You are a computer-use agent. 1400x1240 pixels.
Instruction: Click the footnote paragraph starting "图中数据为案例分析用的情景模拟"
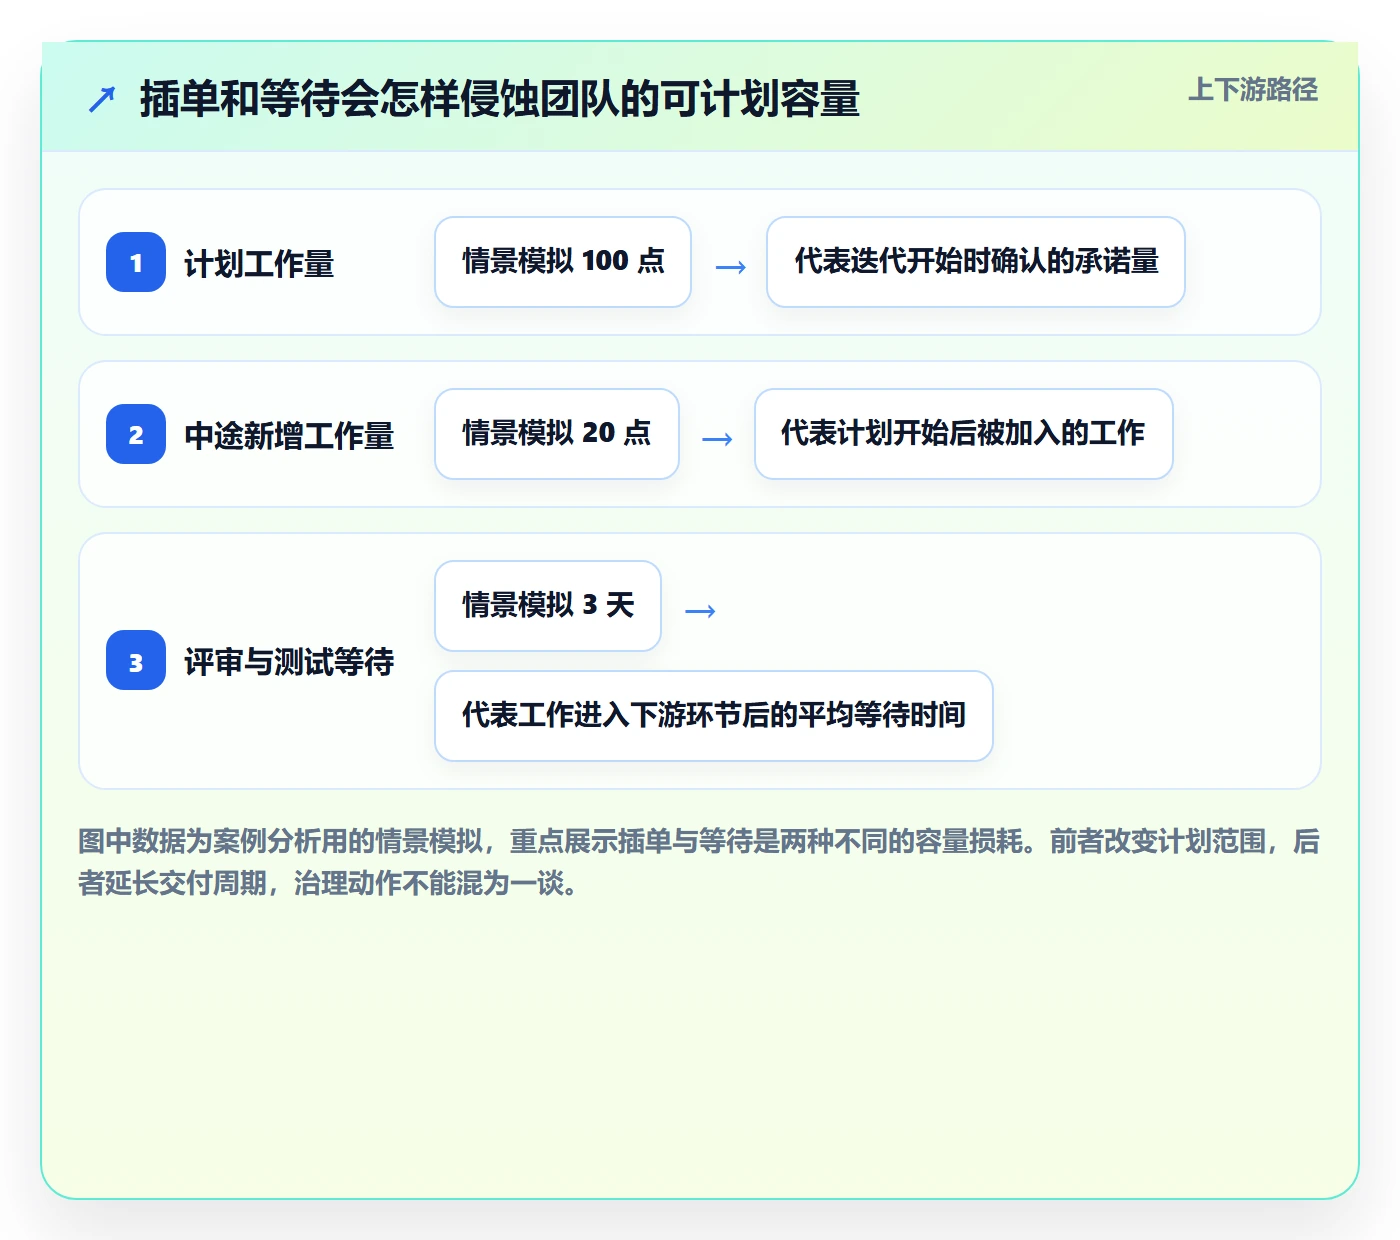(699, 862)
